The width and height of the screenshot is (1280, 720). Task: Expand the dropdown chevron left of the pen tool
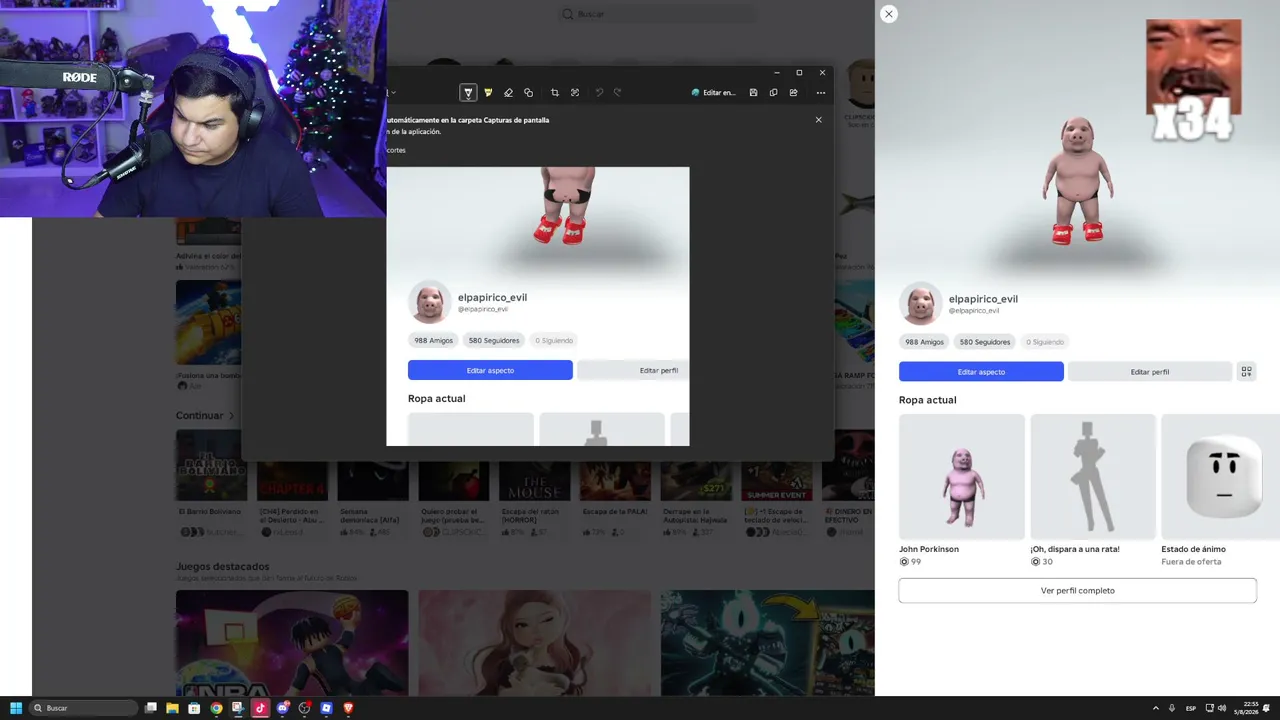tap(393, 93)
